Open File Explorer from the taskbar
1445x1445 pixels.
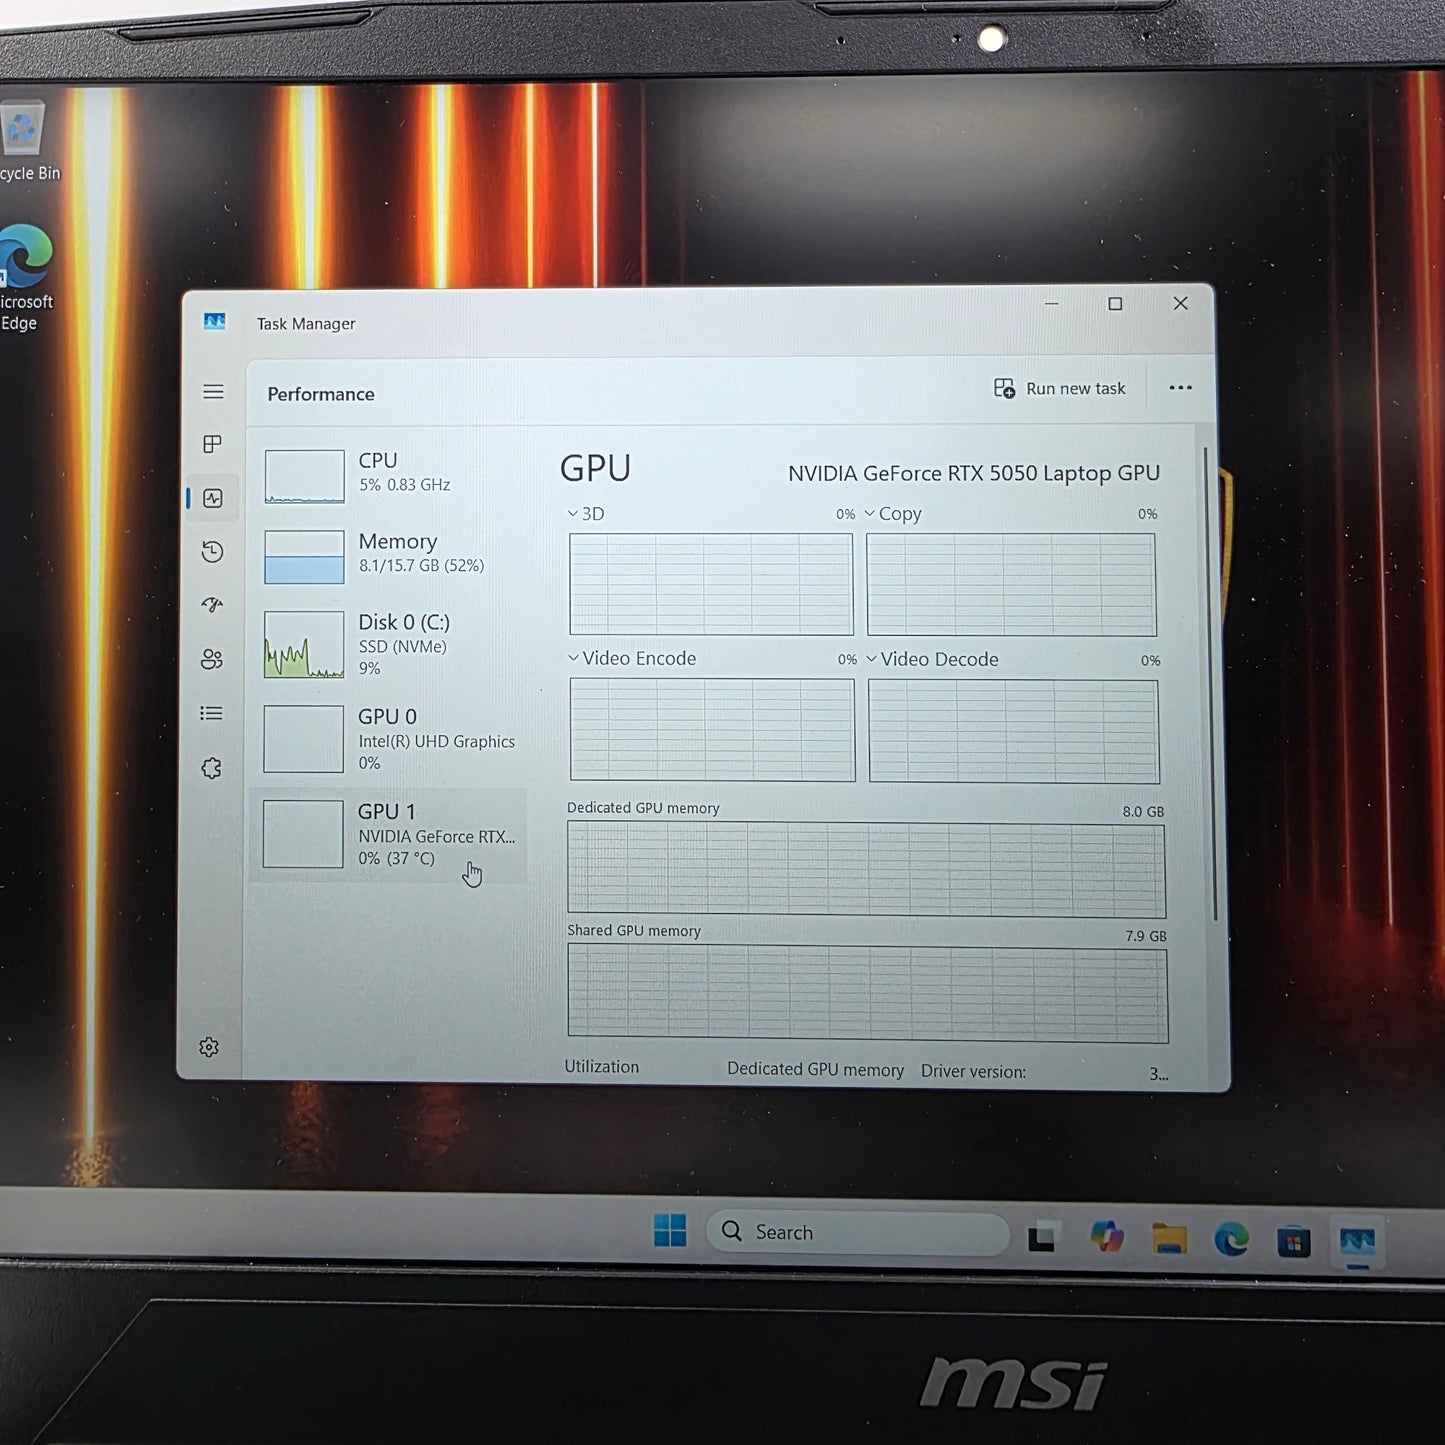(x=1169, y=1239)
